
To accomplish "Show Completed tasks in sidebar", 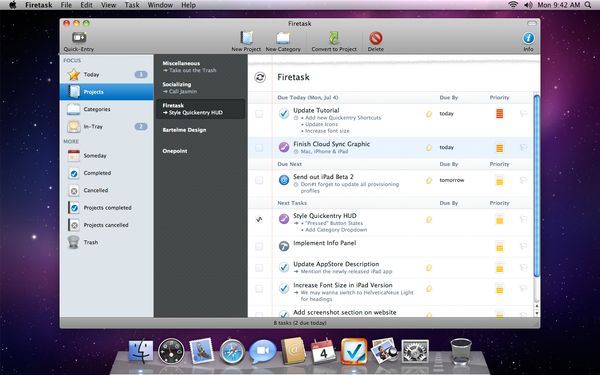I will [107, 173].
